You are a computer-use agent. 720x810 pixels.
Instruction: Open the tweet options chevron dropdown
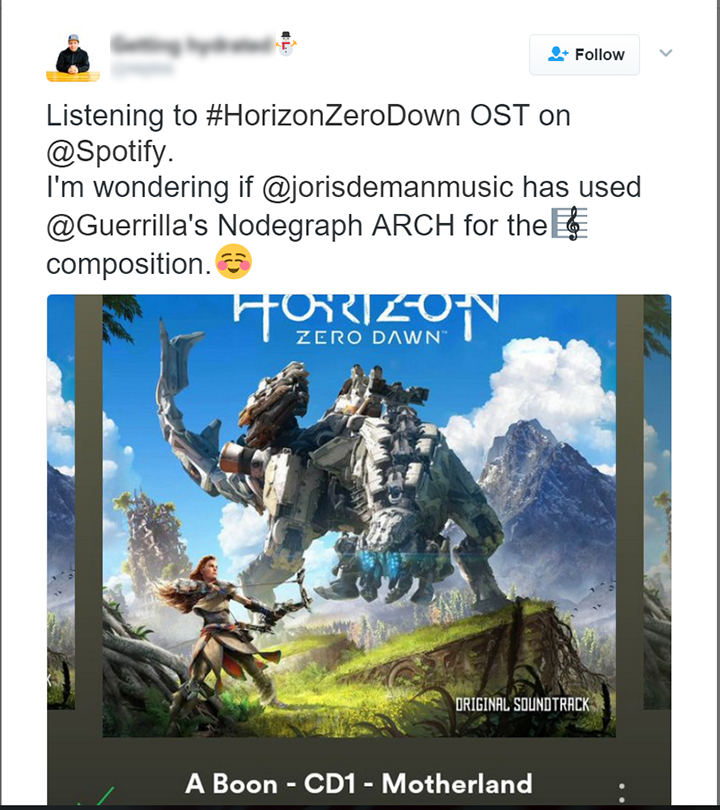point(666,53)
